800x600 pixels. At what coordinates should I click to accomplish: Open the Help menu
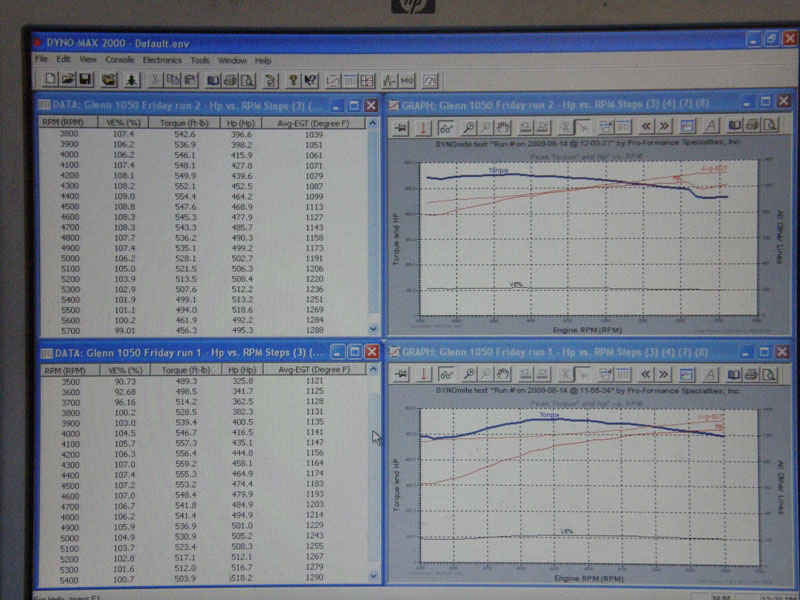pyautogui.click(x=263, y=61)
